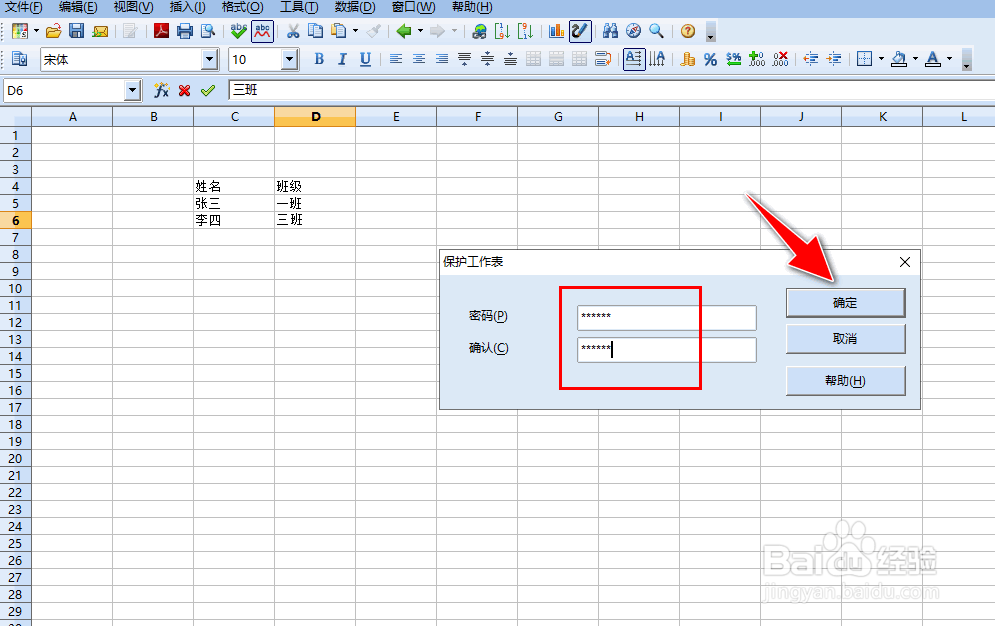Confirm with the 确定 button
Viewport: 995px width, 626px height.
coord(845,302)
